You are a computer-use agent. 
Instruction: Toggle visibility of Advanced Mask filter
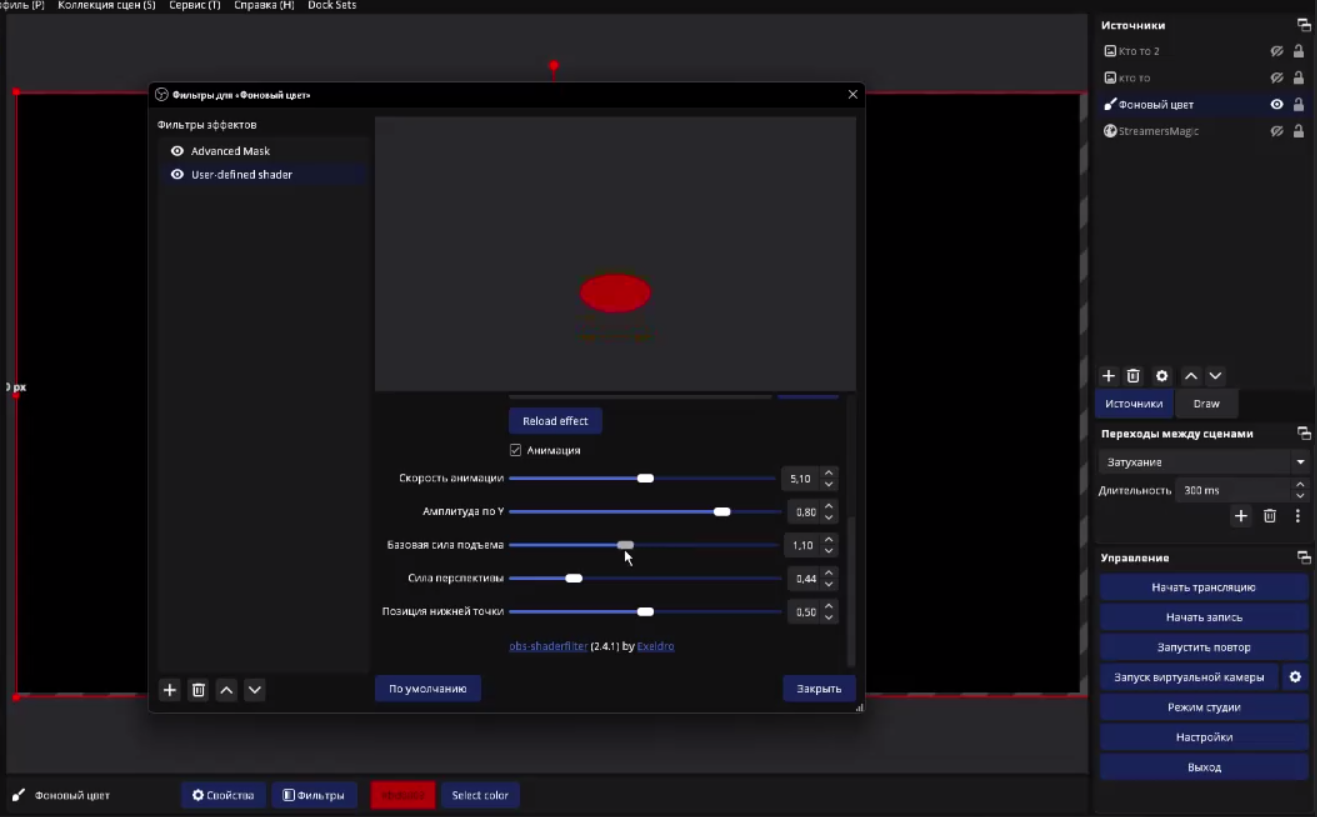tap(177, 151)
